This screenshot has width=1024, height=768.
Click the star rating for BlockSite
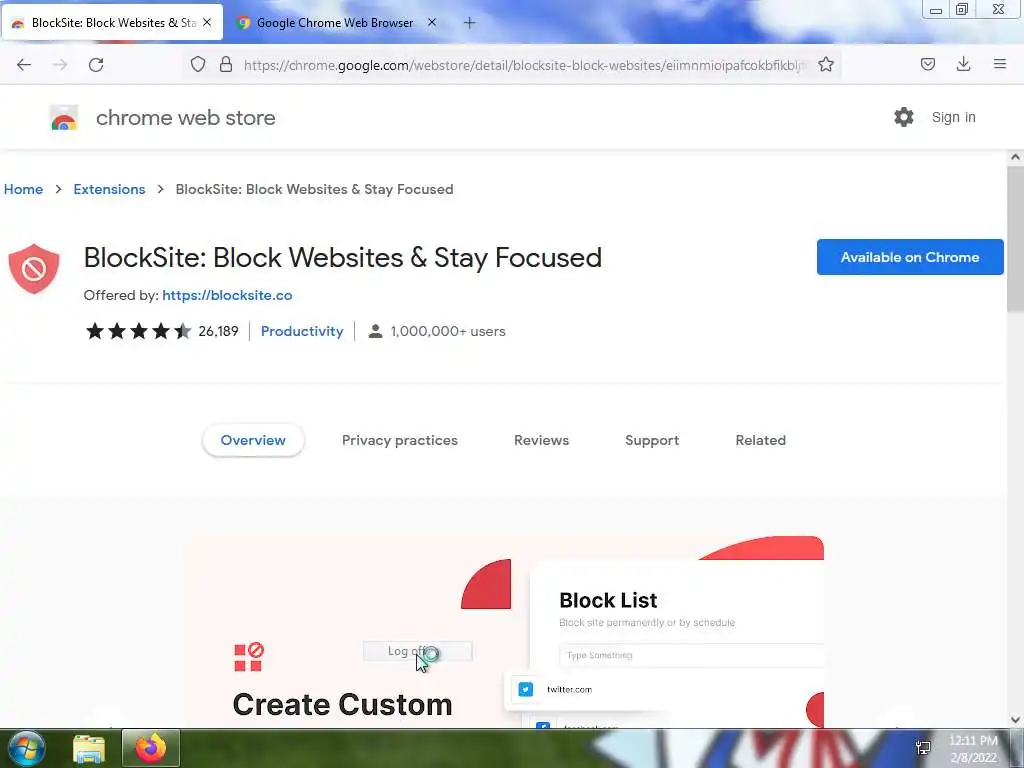[138, 331]
